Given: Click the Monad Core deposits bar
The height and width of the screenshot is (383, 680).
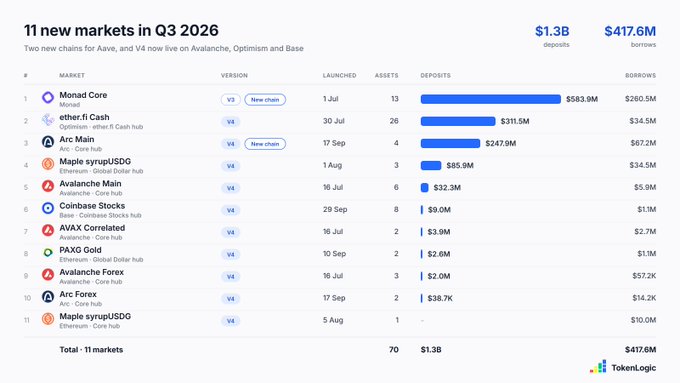Looking at the screenshot, I should click(490, 99).
